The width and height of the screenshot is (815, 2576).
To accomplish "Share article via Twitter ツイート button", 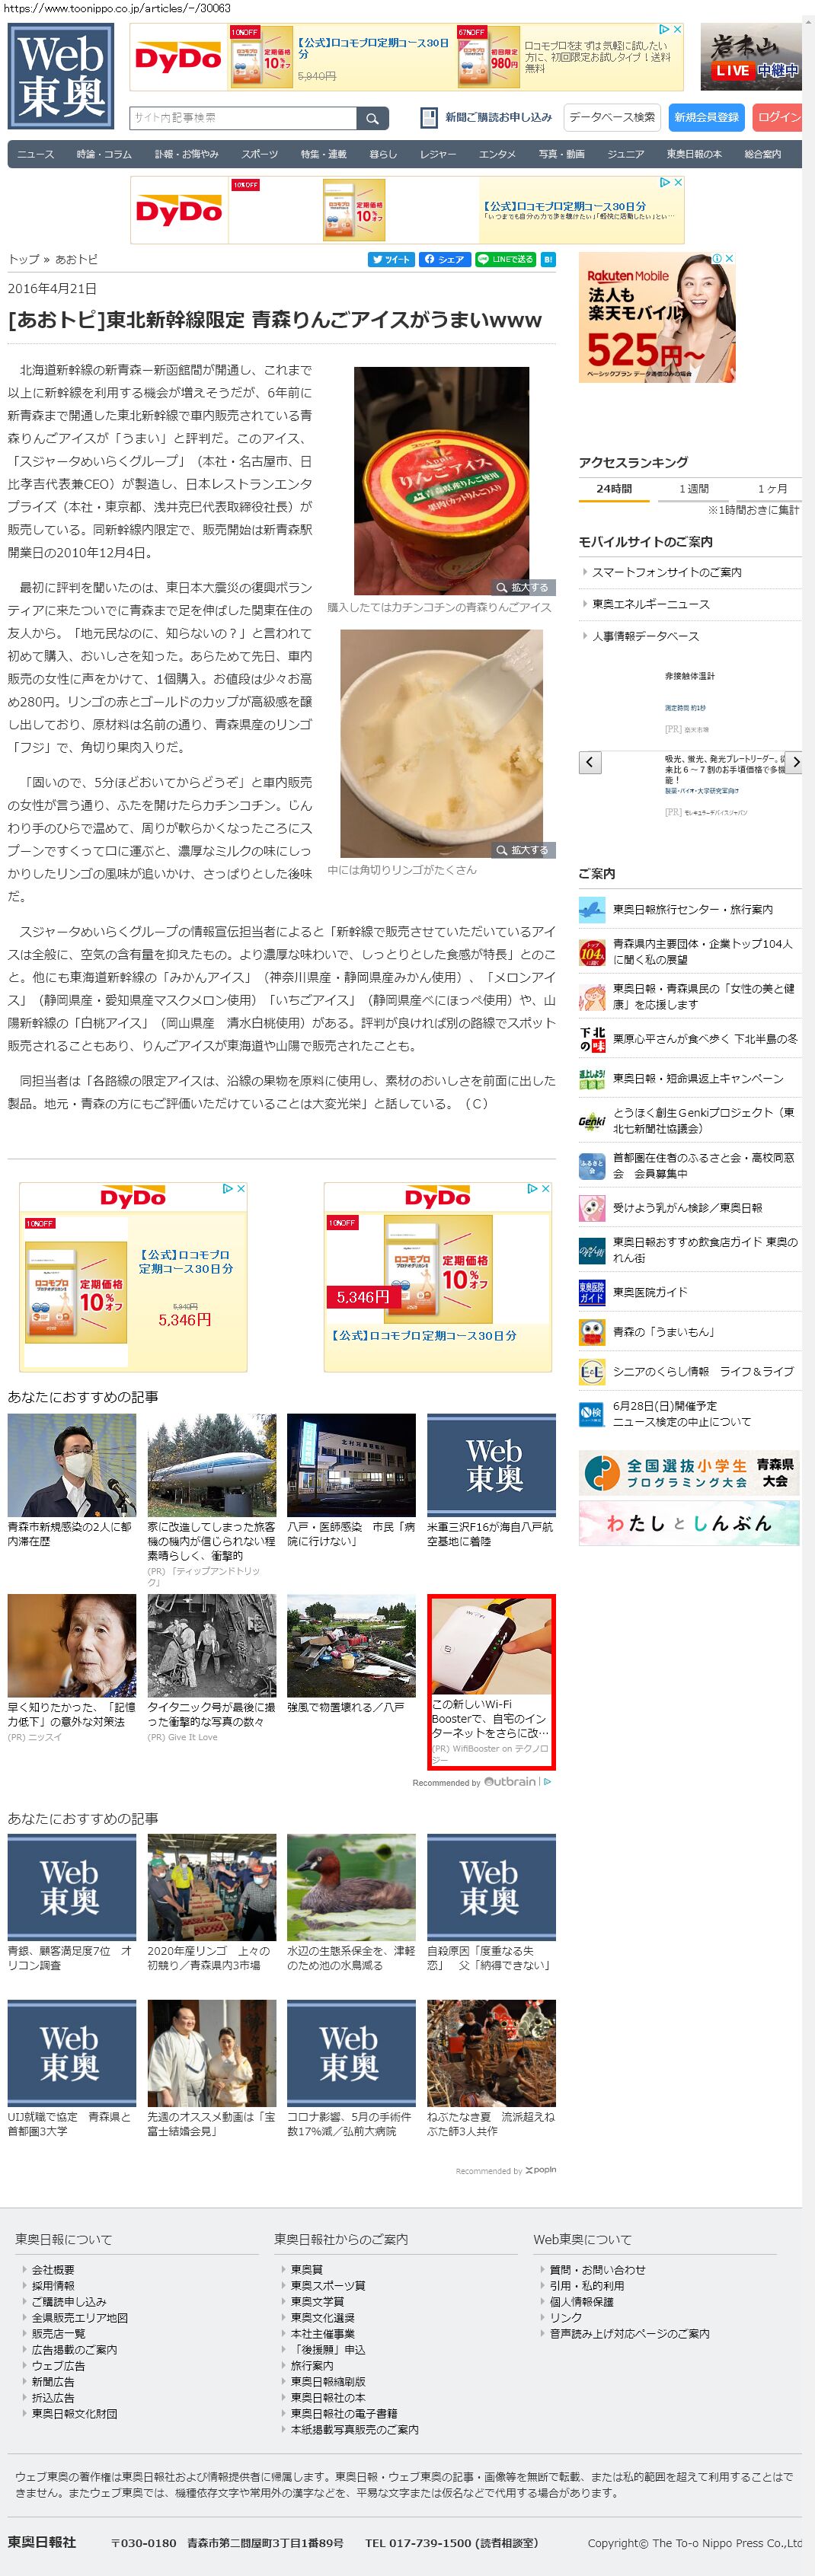I will (391, 259).
